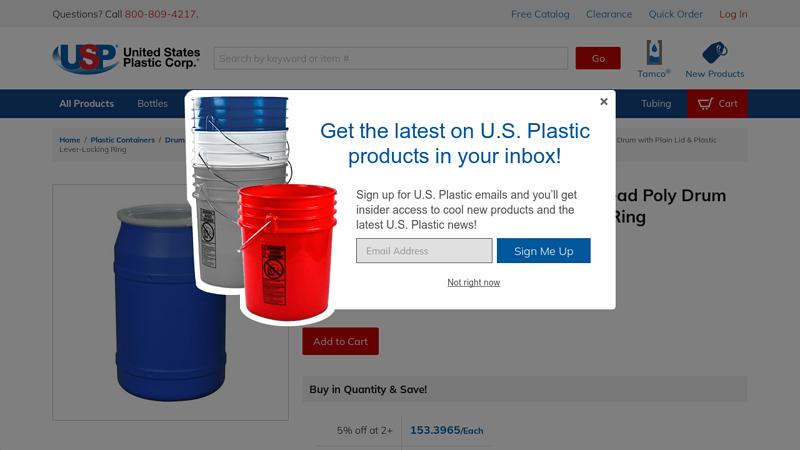Open New Products tag icon
800x450 pixels.
tap(715, 52)
